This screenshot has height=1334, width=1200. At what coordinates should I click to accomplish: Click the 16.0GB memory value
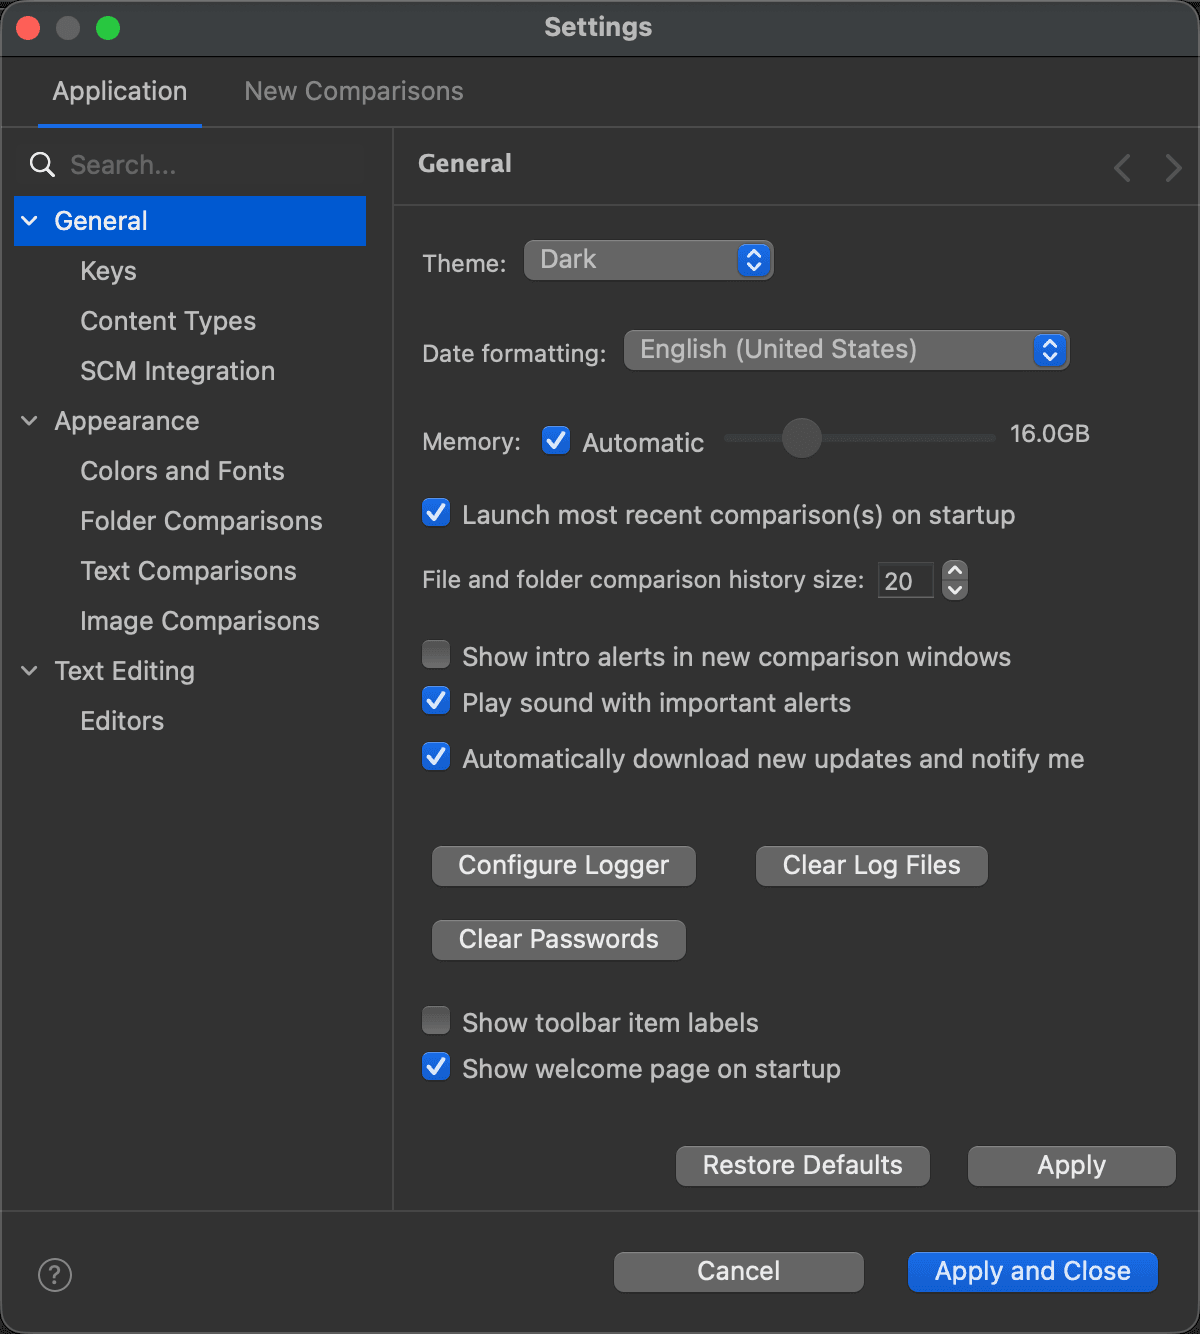coord(1050,434)
